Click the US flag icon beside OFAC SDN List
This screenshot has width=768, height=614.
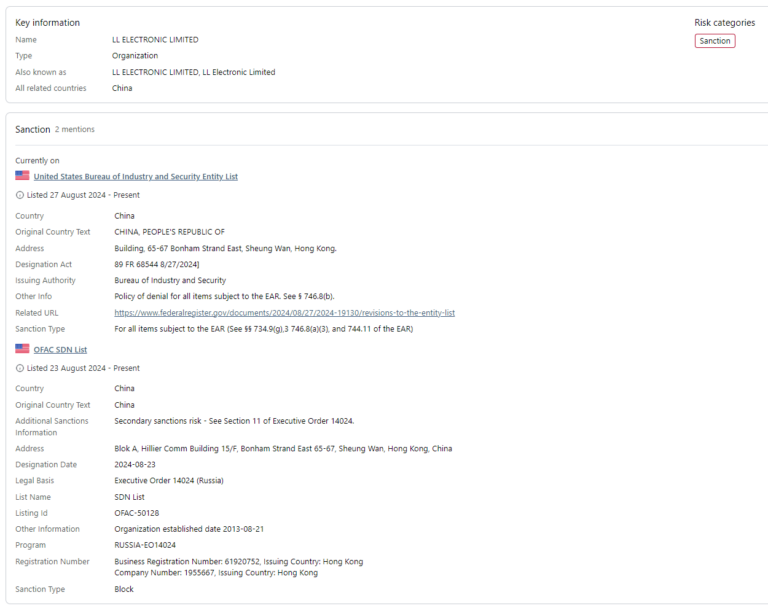click(22, 349)
